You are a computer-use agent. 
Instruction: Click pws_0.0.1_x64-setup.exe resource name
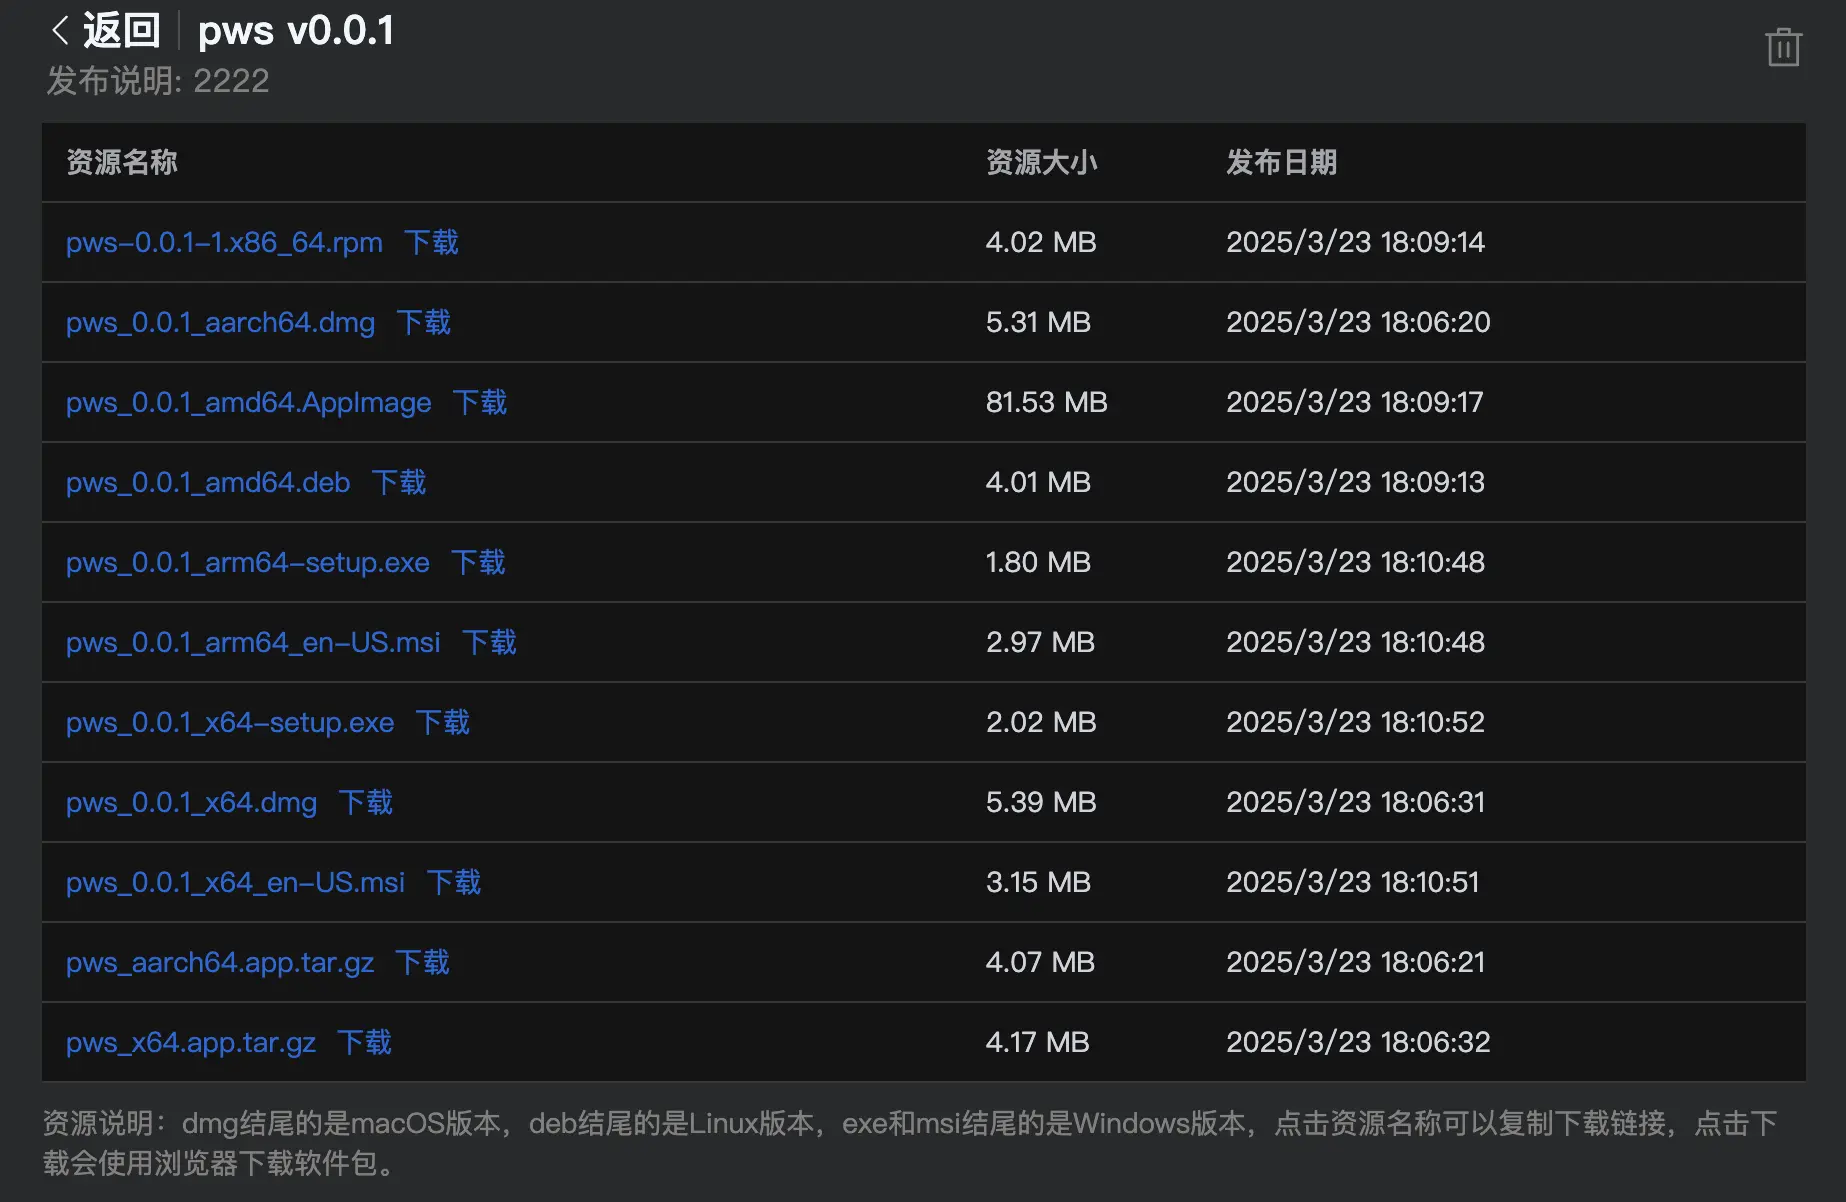230,722
